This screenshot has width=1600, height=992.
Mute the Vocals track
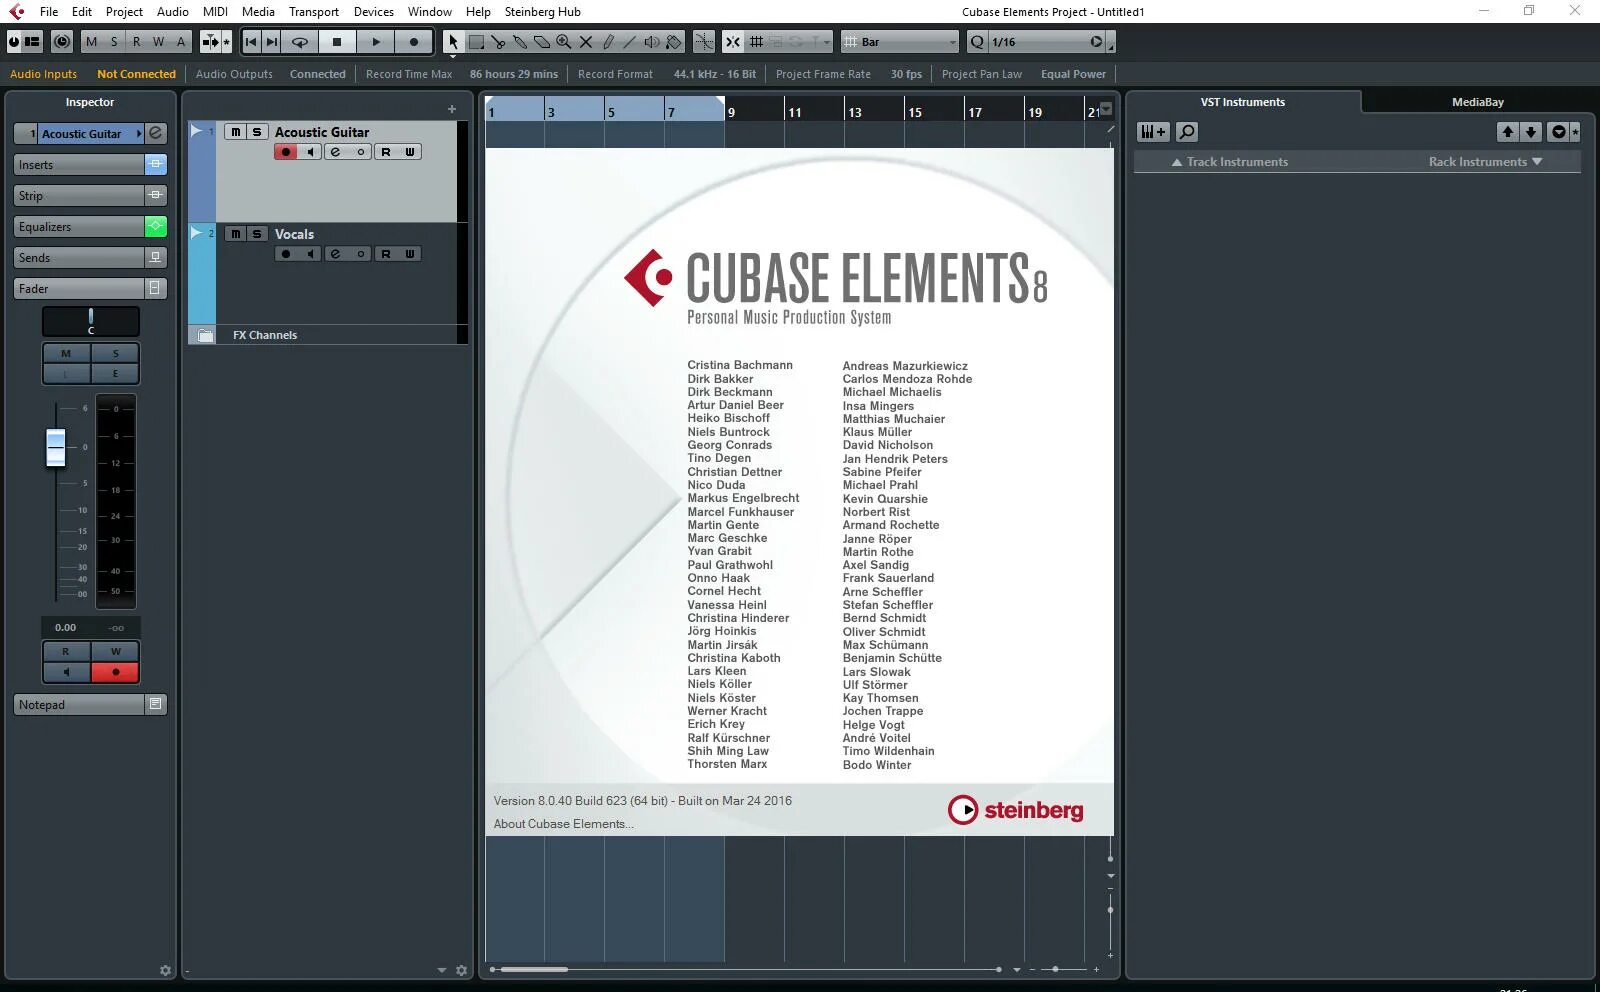click(235, 234)
